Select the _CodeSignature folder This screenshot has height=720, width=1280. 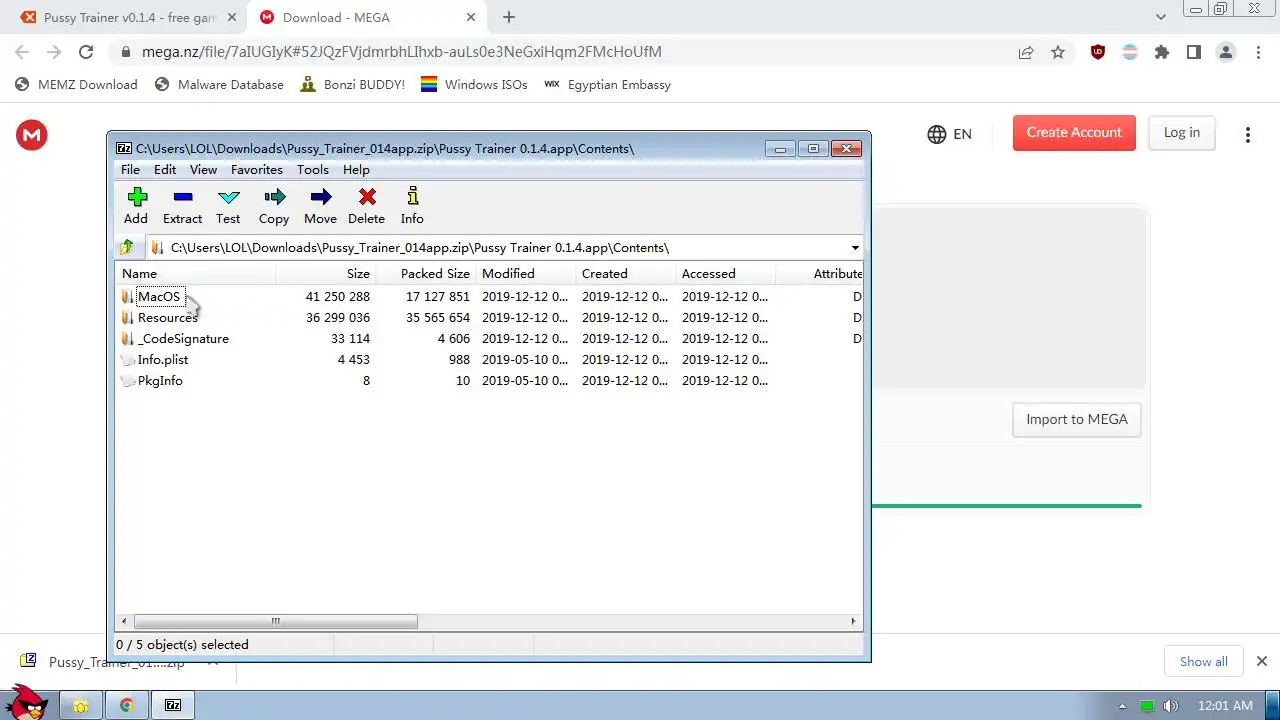pyautogui.click(x=183, y=339)
